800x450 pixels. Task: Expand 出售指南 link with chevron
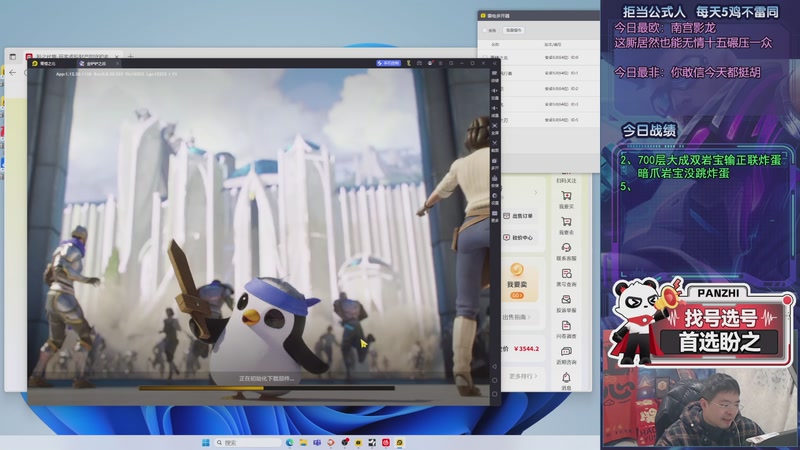pos(516,317)
